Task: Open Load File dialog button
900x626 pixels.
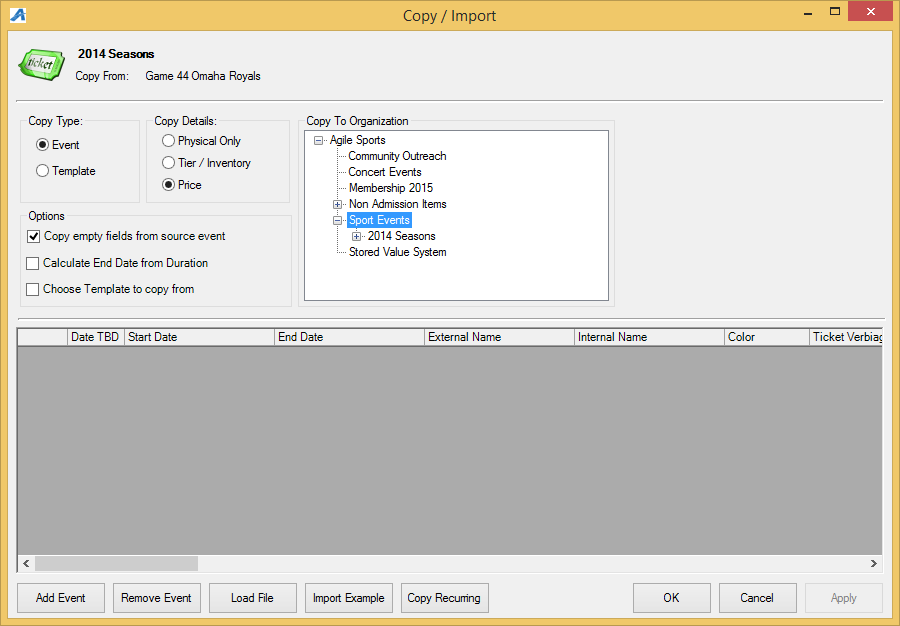Action: pyautogui.click(x=253, y=598)
